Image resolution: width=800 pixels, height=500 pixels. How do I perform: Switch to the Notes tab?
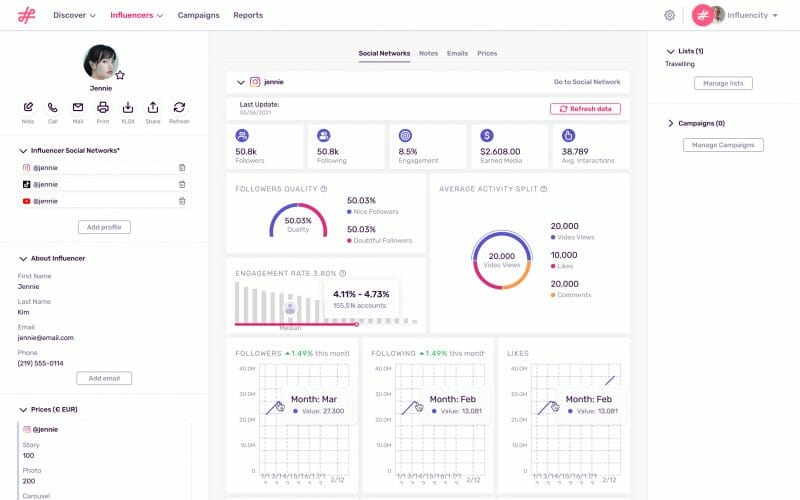(x=429, y=53)
